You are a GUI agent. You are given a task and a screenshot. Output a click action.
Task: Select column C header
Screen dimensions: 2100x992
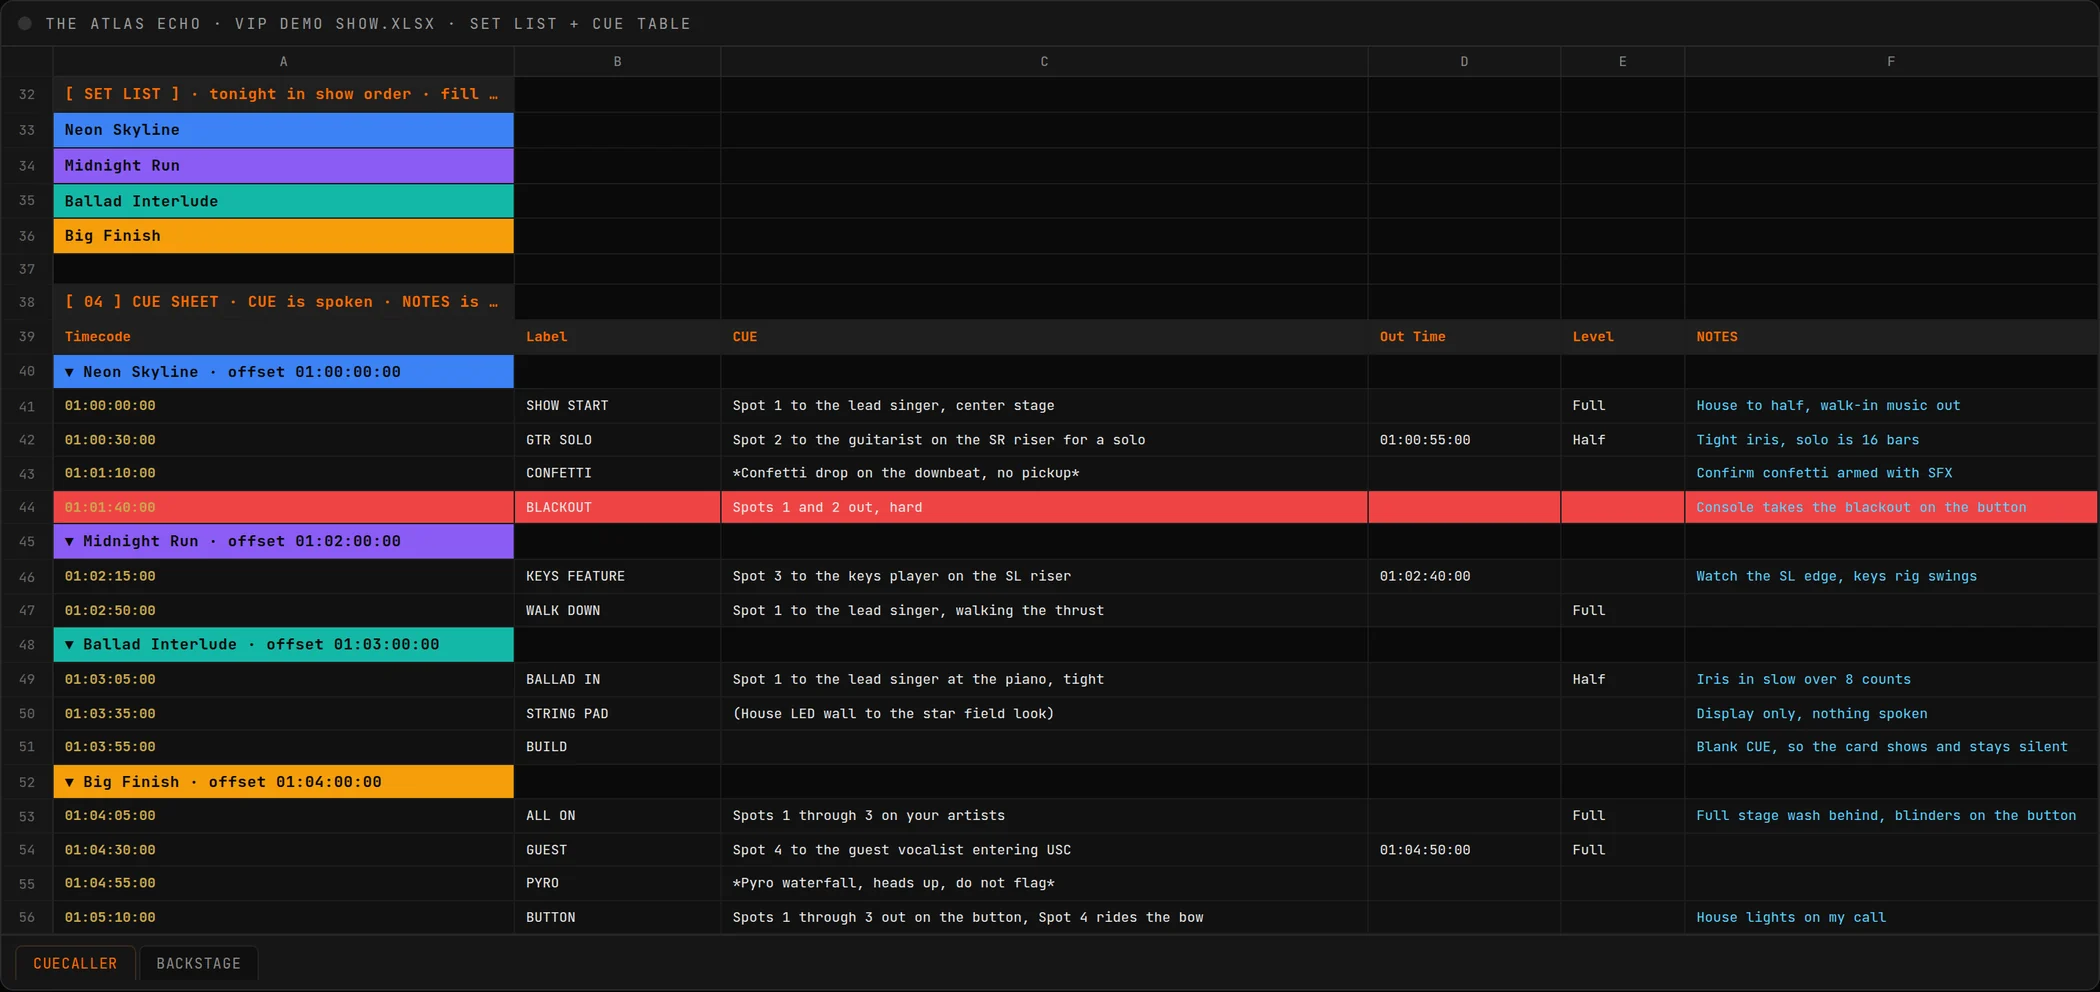[x=1044, y=62]
